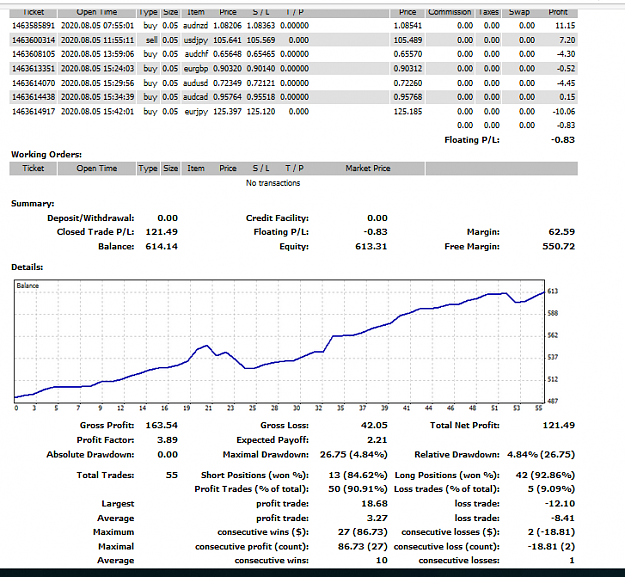Click the consecutive wins value 27 (86.73)
The width and height of the screenshot is (625, 577).
tap(363, 532)
